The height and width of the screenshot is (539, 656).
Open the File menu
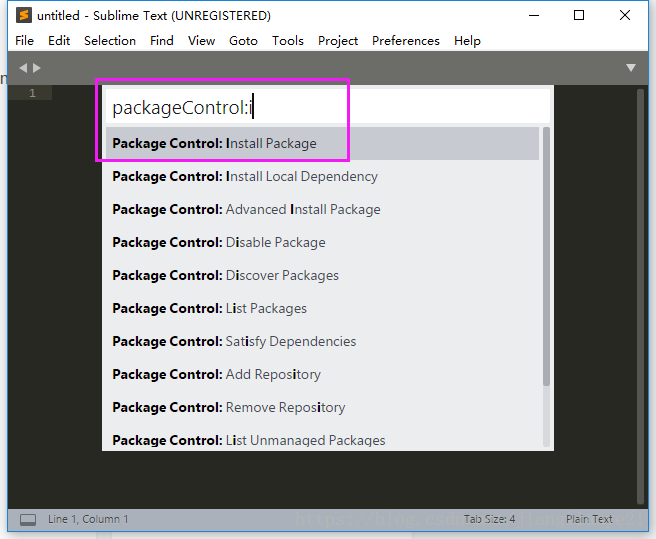click(24, 41)
